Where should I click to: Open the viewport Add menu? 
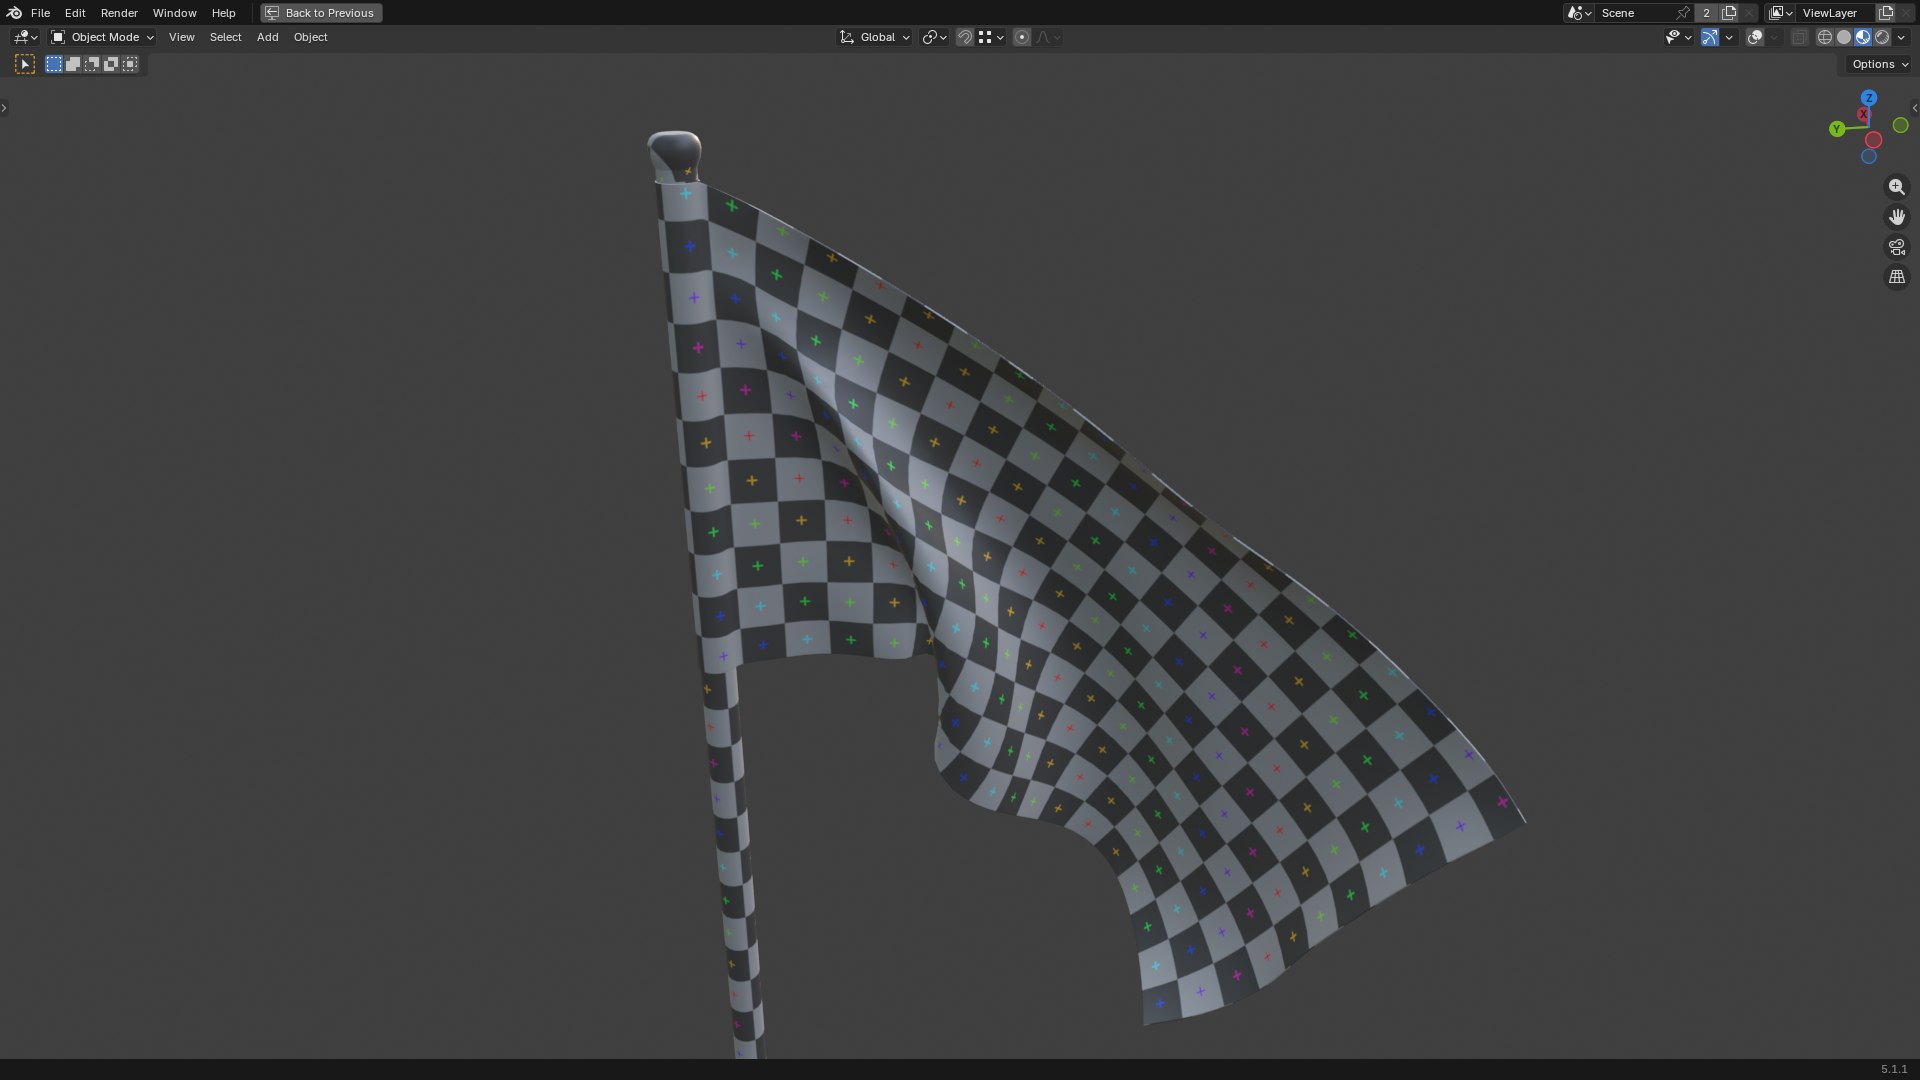click(x=267, y=37)
